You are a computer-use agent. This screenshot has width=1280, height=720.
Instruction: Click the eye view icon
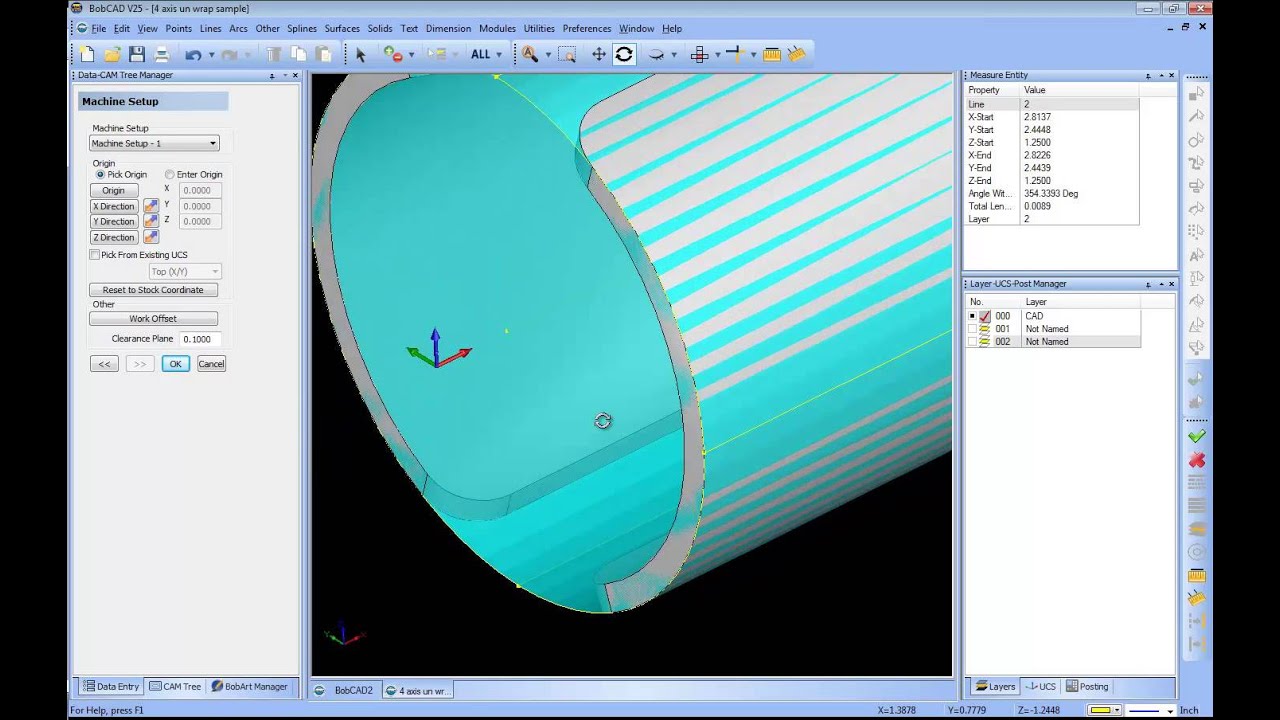656,54
